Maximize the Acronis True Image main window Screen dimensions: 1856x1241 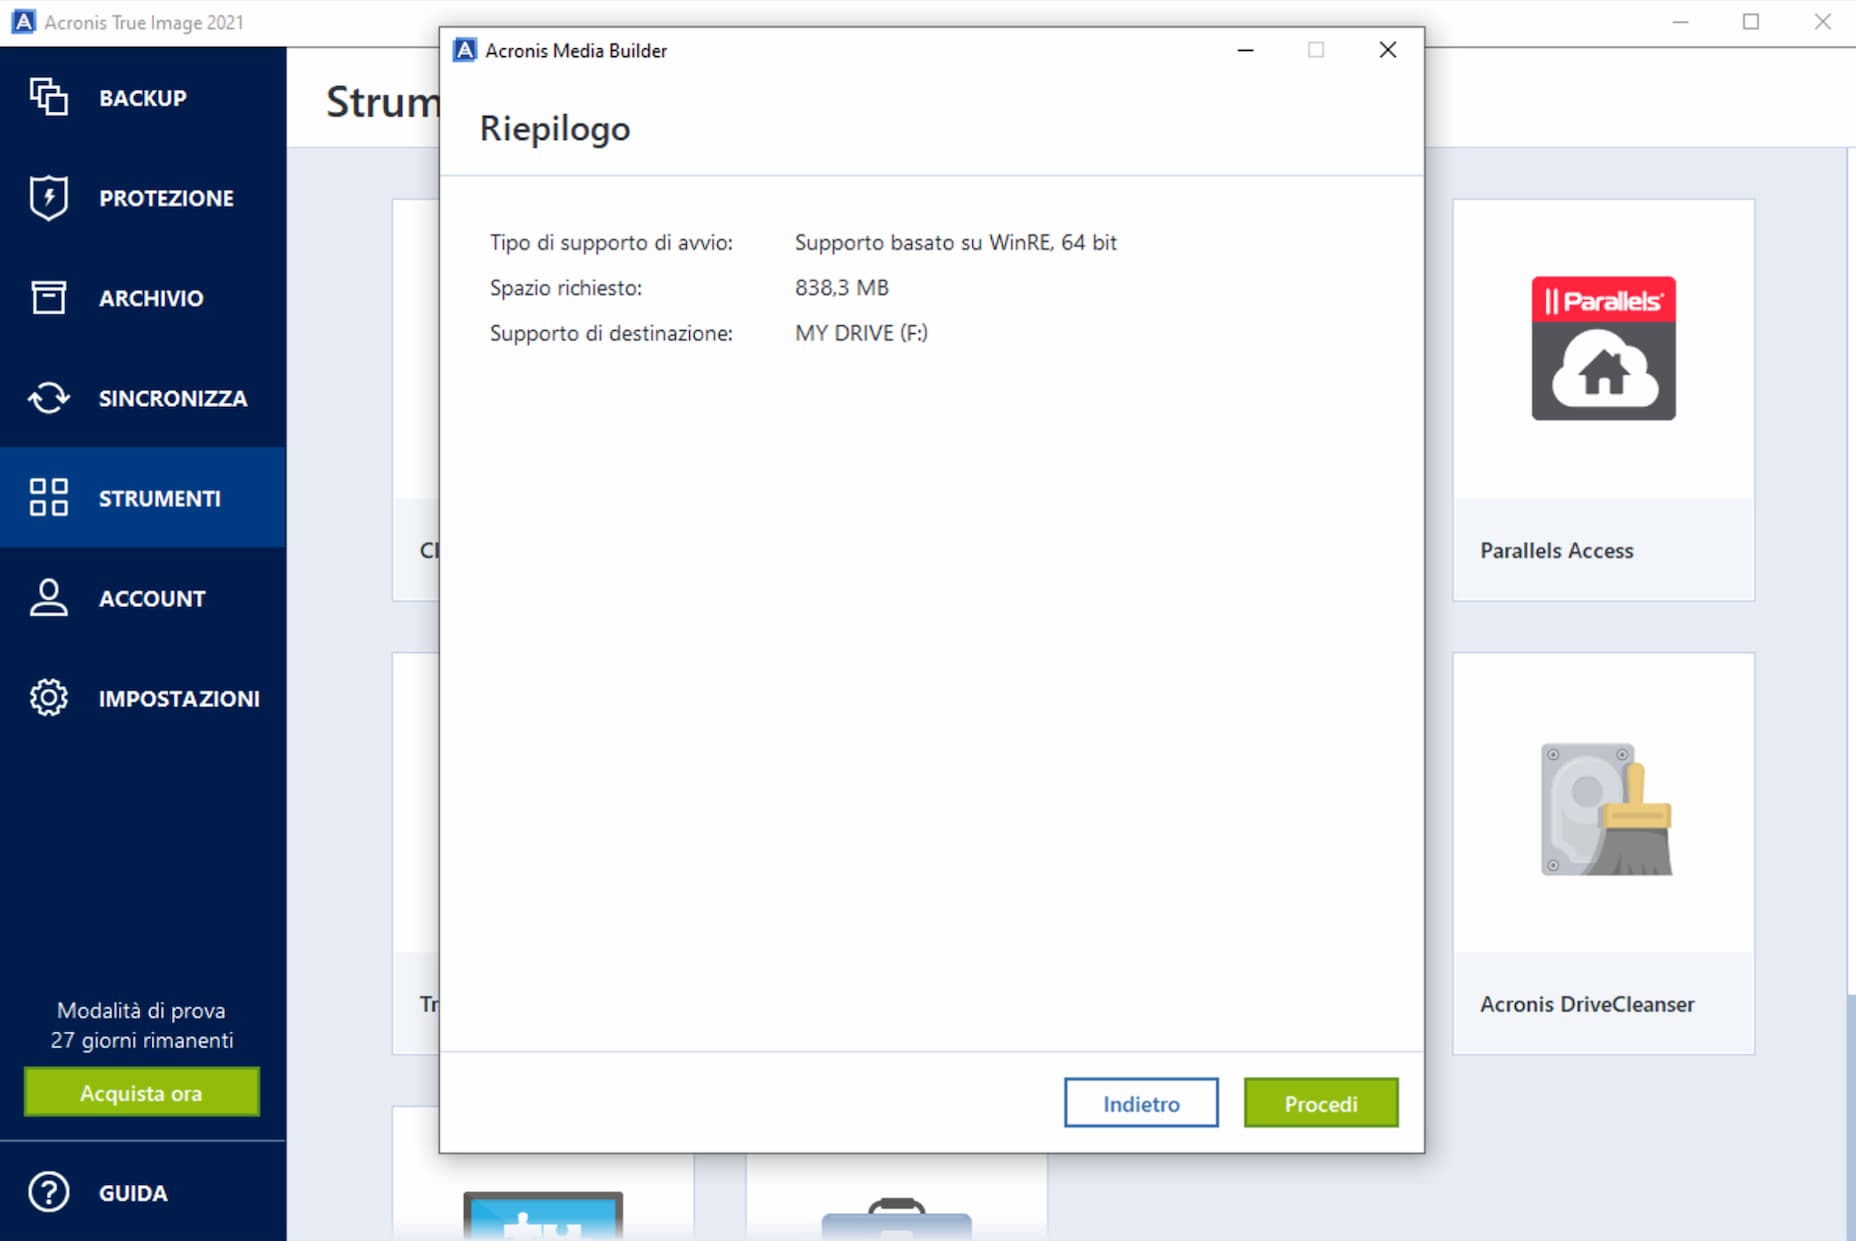point(1750,22)
